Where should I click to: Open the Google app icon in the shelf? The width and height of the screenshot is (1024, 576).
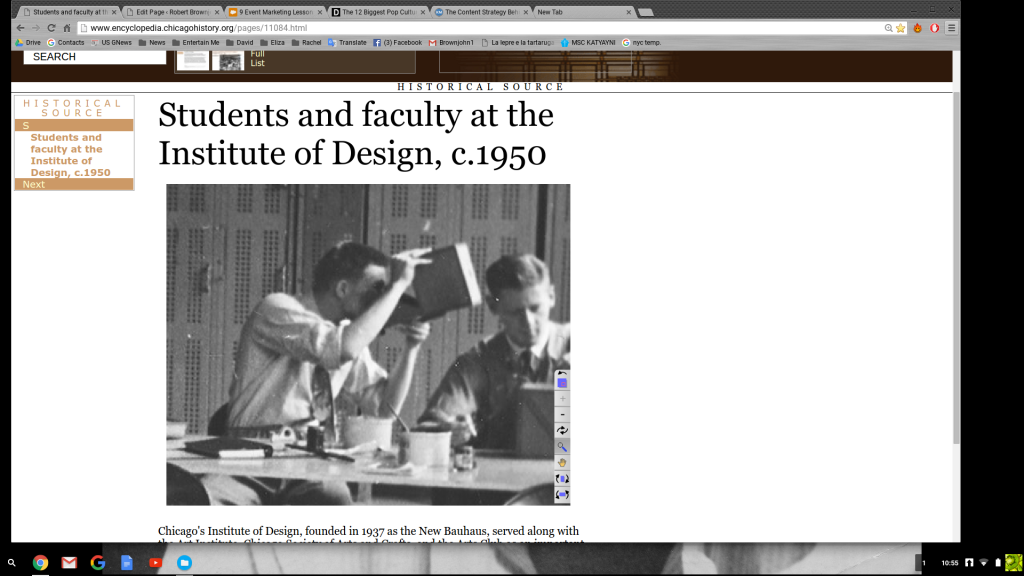tap(98, 562)
